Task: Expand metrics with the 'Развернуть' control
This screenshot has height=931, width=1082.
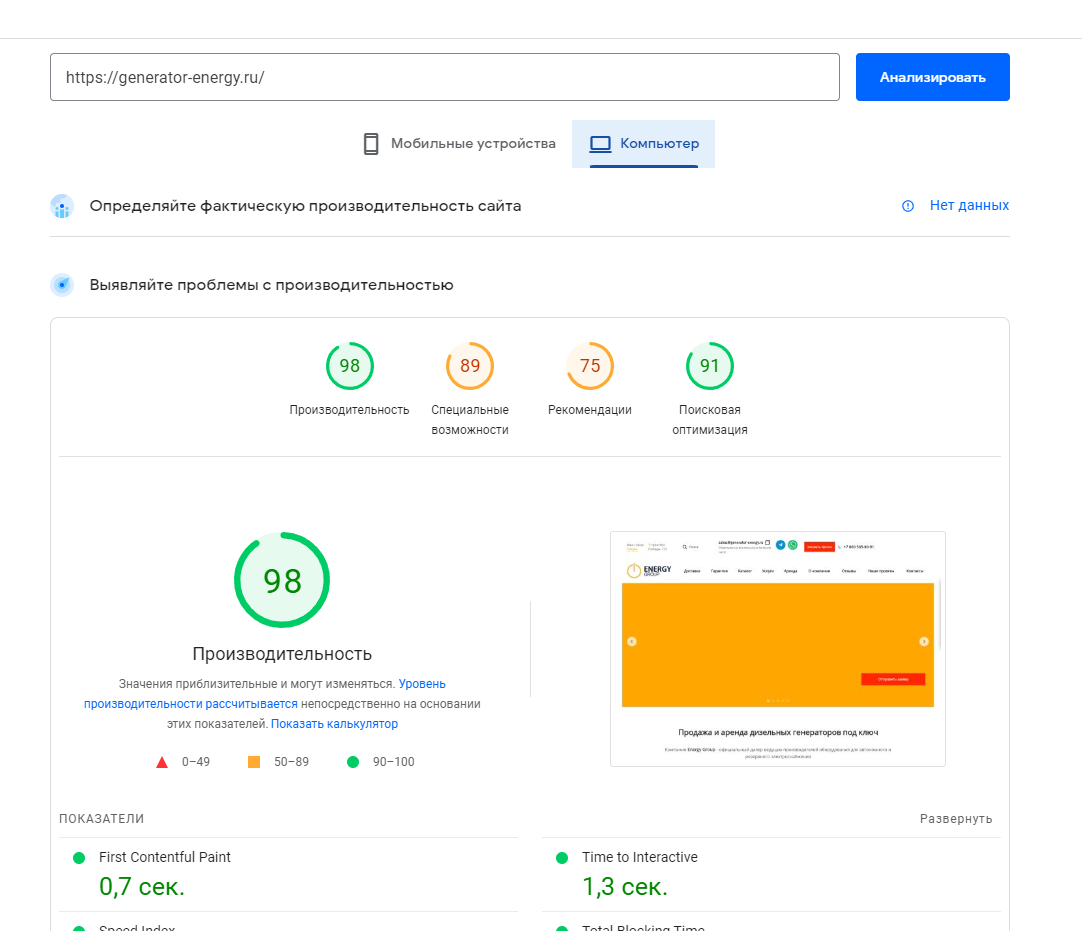Action: 956,819
